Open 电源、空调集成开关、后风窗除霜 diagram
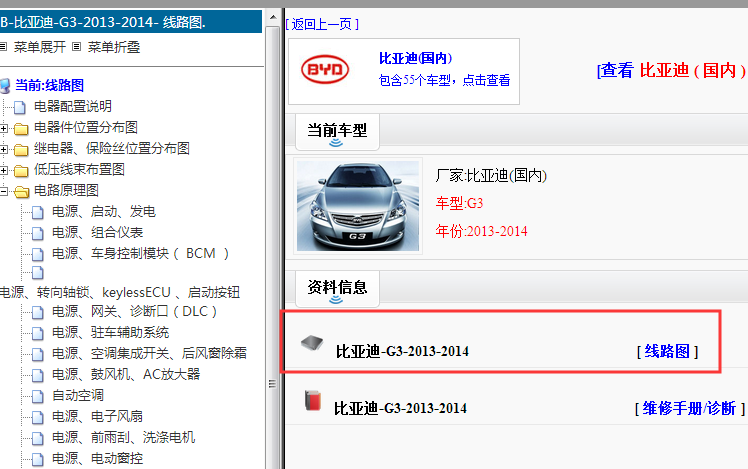748x469 pixels. click(x=149, y=354)
